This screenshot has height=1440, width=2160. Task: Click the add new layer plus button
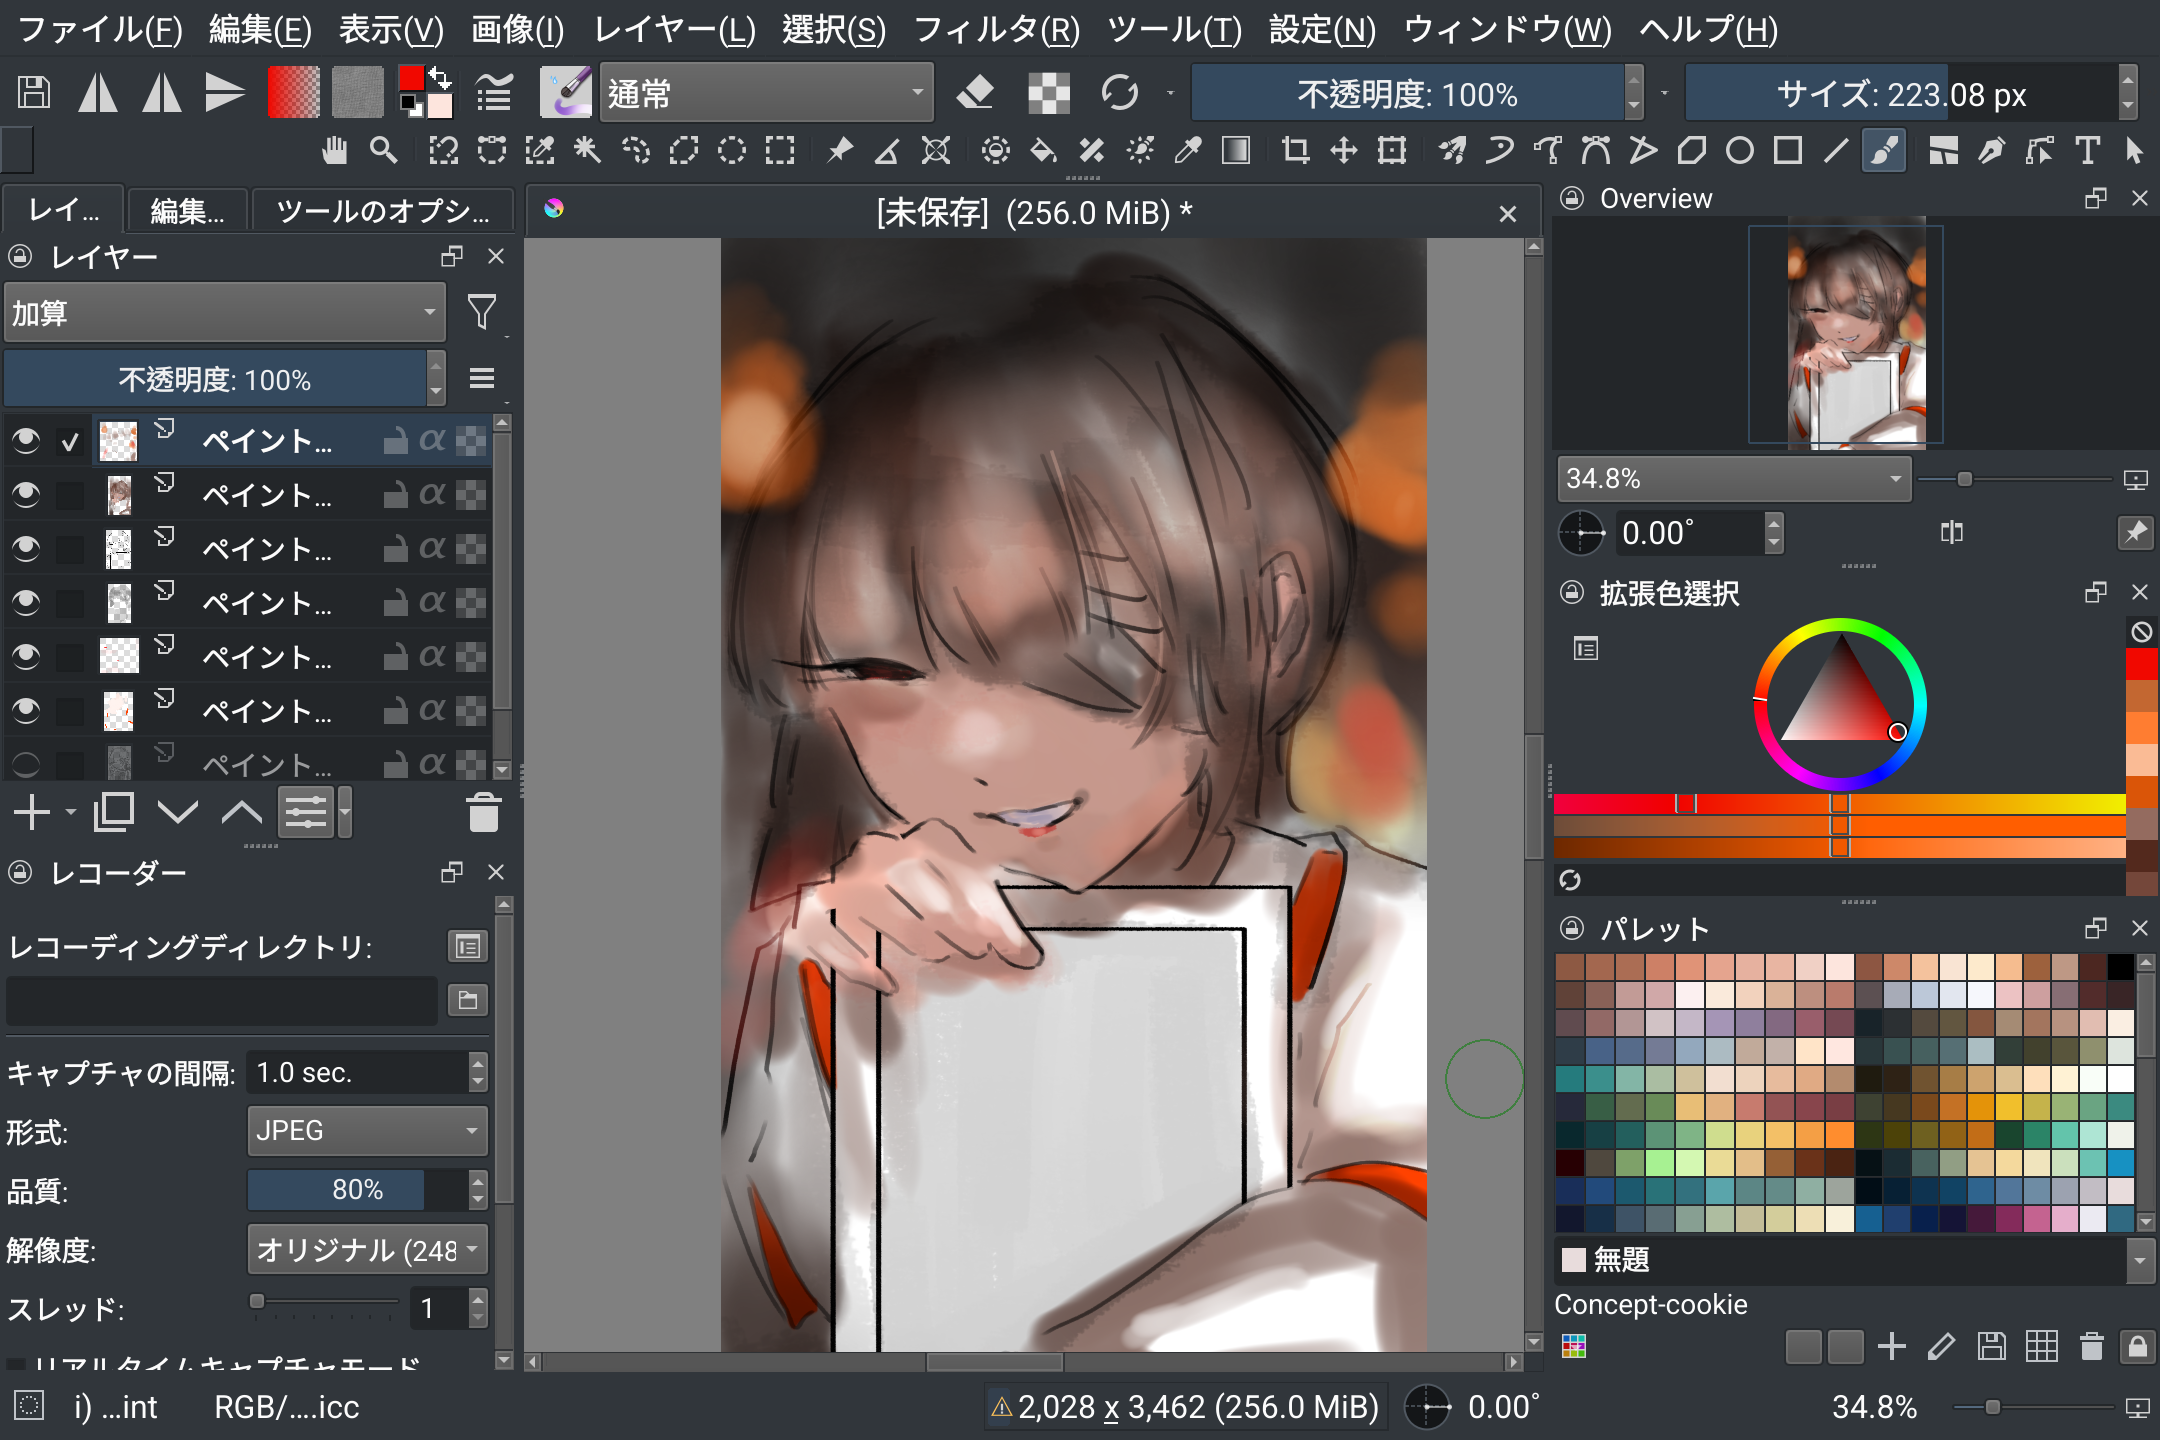(x=32, y=813)
